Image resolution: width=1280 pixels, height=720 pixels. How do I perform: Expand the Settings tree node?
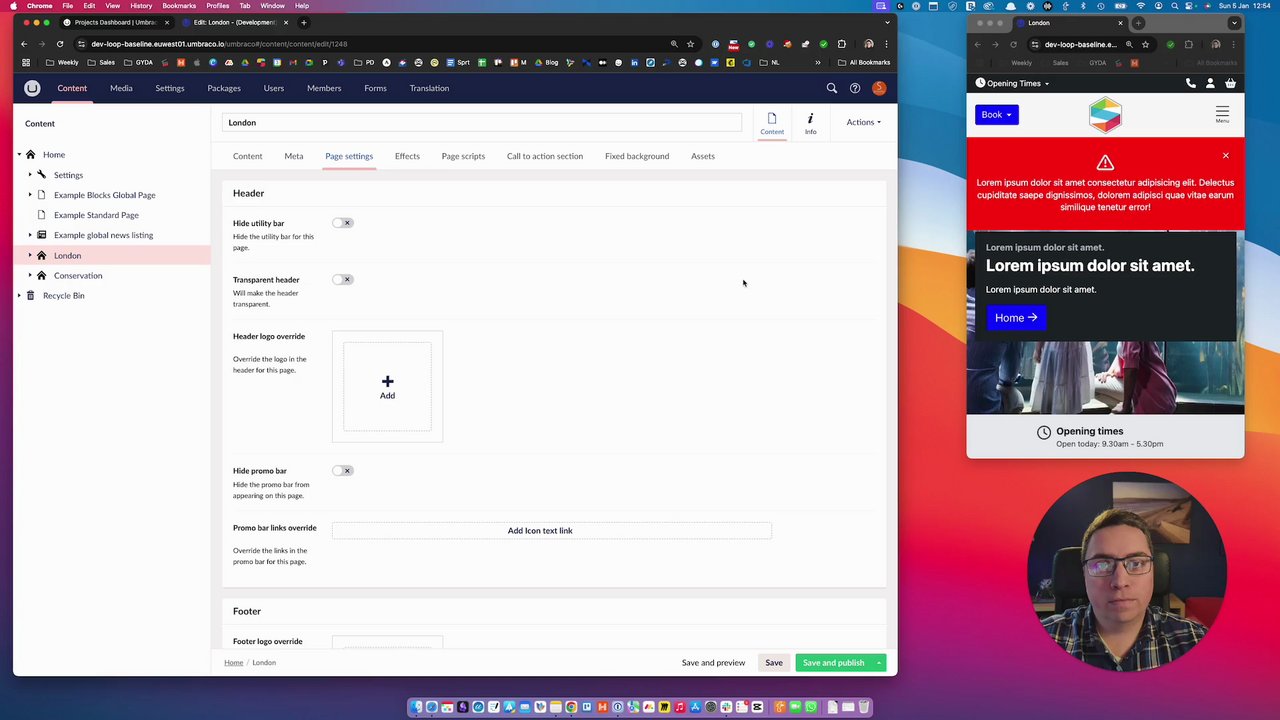[30, 175]
